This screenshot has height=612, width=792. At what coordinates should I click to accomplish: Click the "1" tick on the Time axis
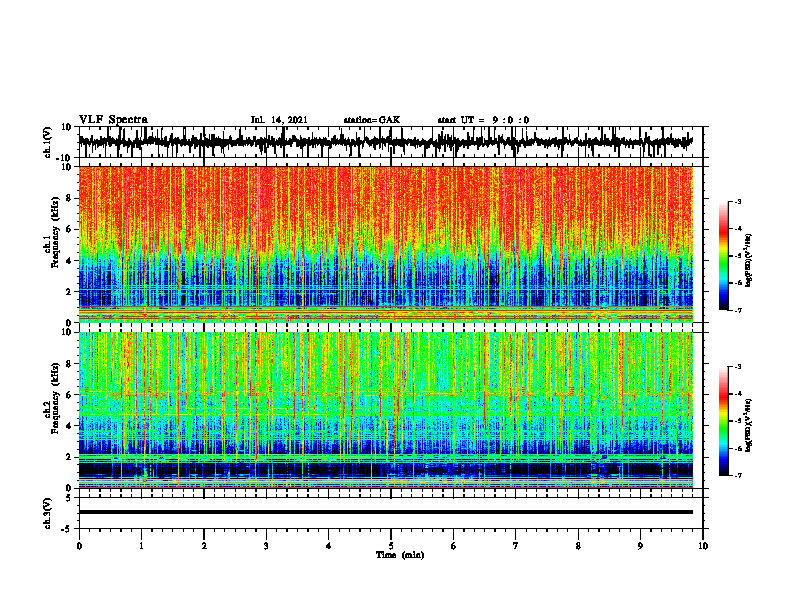141,546
